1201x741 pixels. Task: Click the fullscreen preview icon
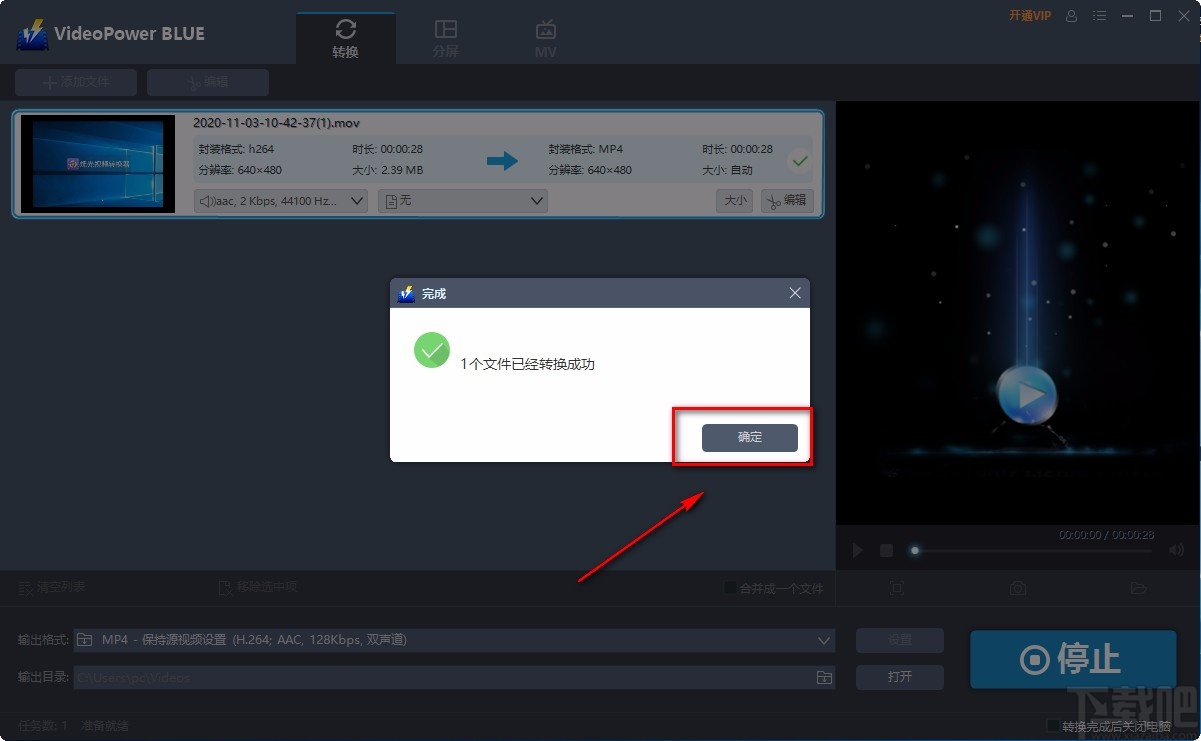(897, 588)
